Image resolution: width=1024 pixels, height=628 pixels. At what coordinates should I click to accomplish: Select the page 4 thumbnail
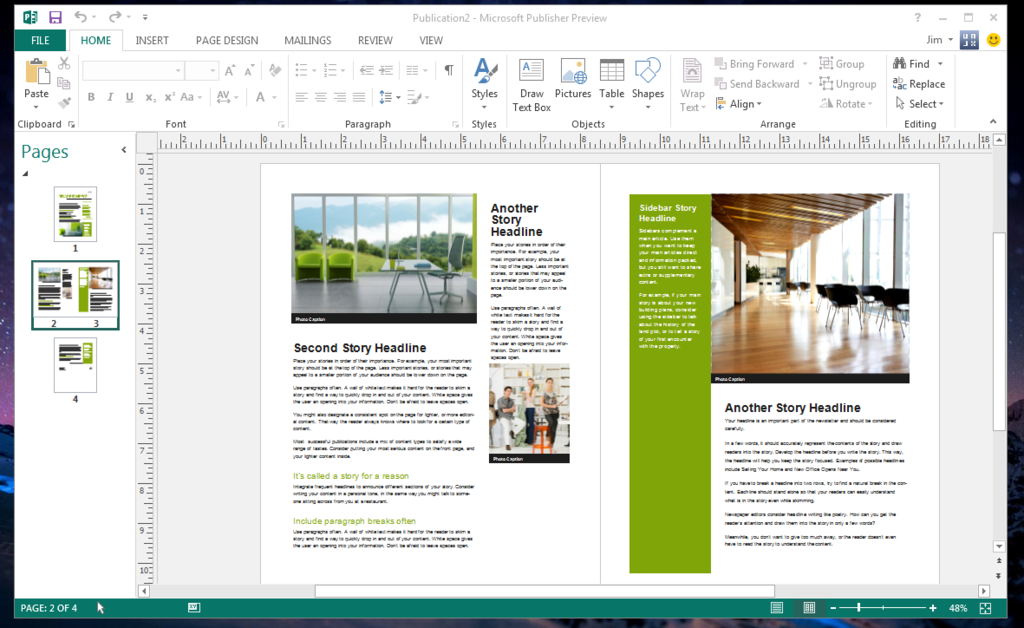click(75, 364)
